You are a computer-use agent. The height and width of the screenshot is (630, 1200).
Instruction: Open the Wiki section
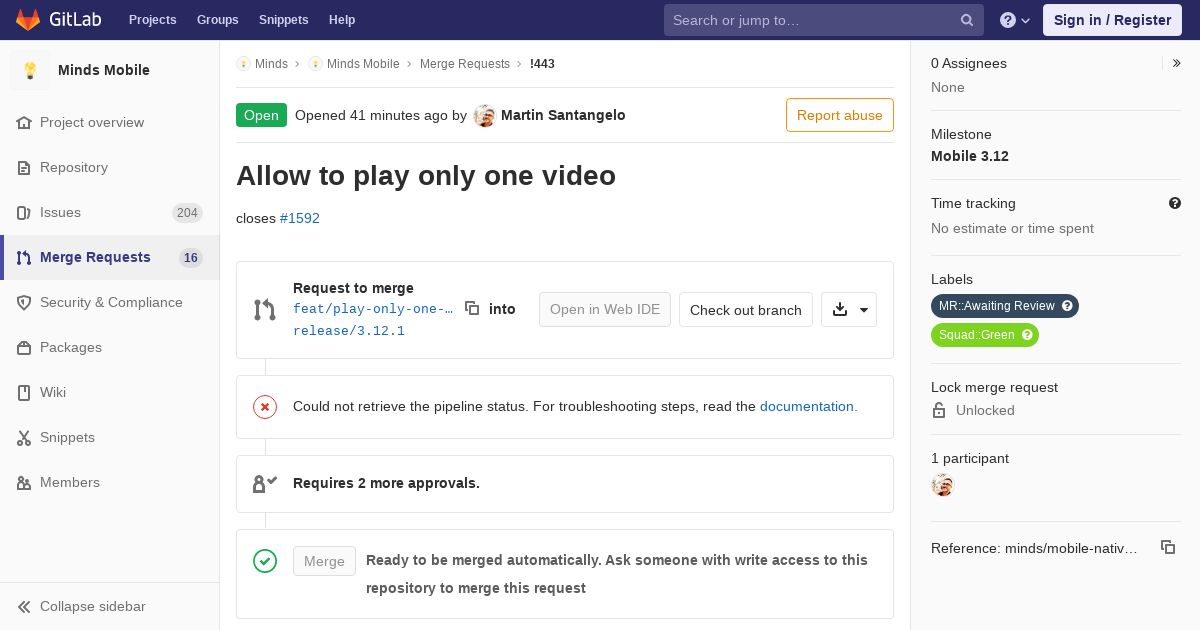(53, 393)
